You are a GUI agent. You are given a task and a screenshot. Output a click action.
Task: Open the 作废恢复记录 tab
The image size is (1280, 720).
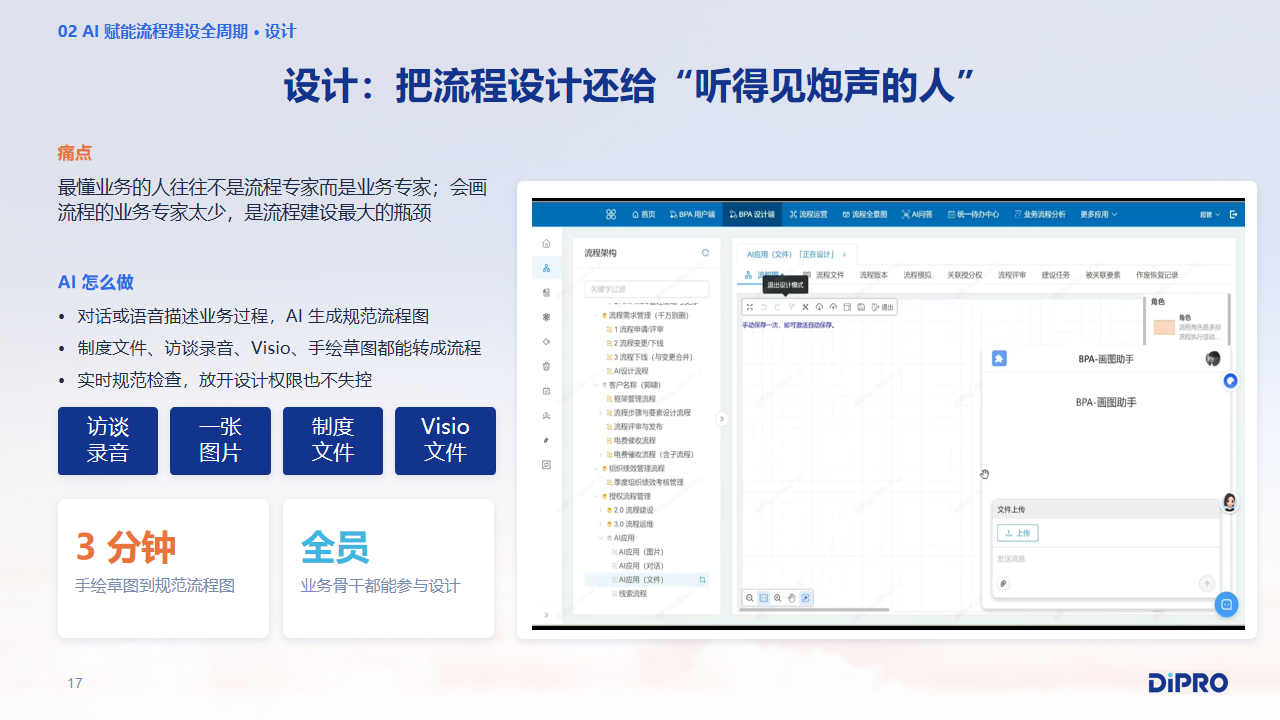[1157, 275]
